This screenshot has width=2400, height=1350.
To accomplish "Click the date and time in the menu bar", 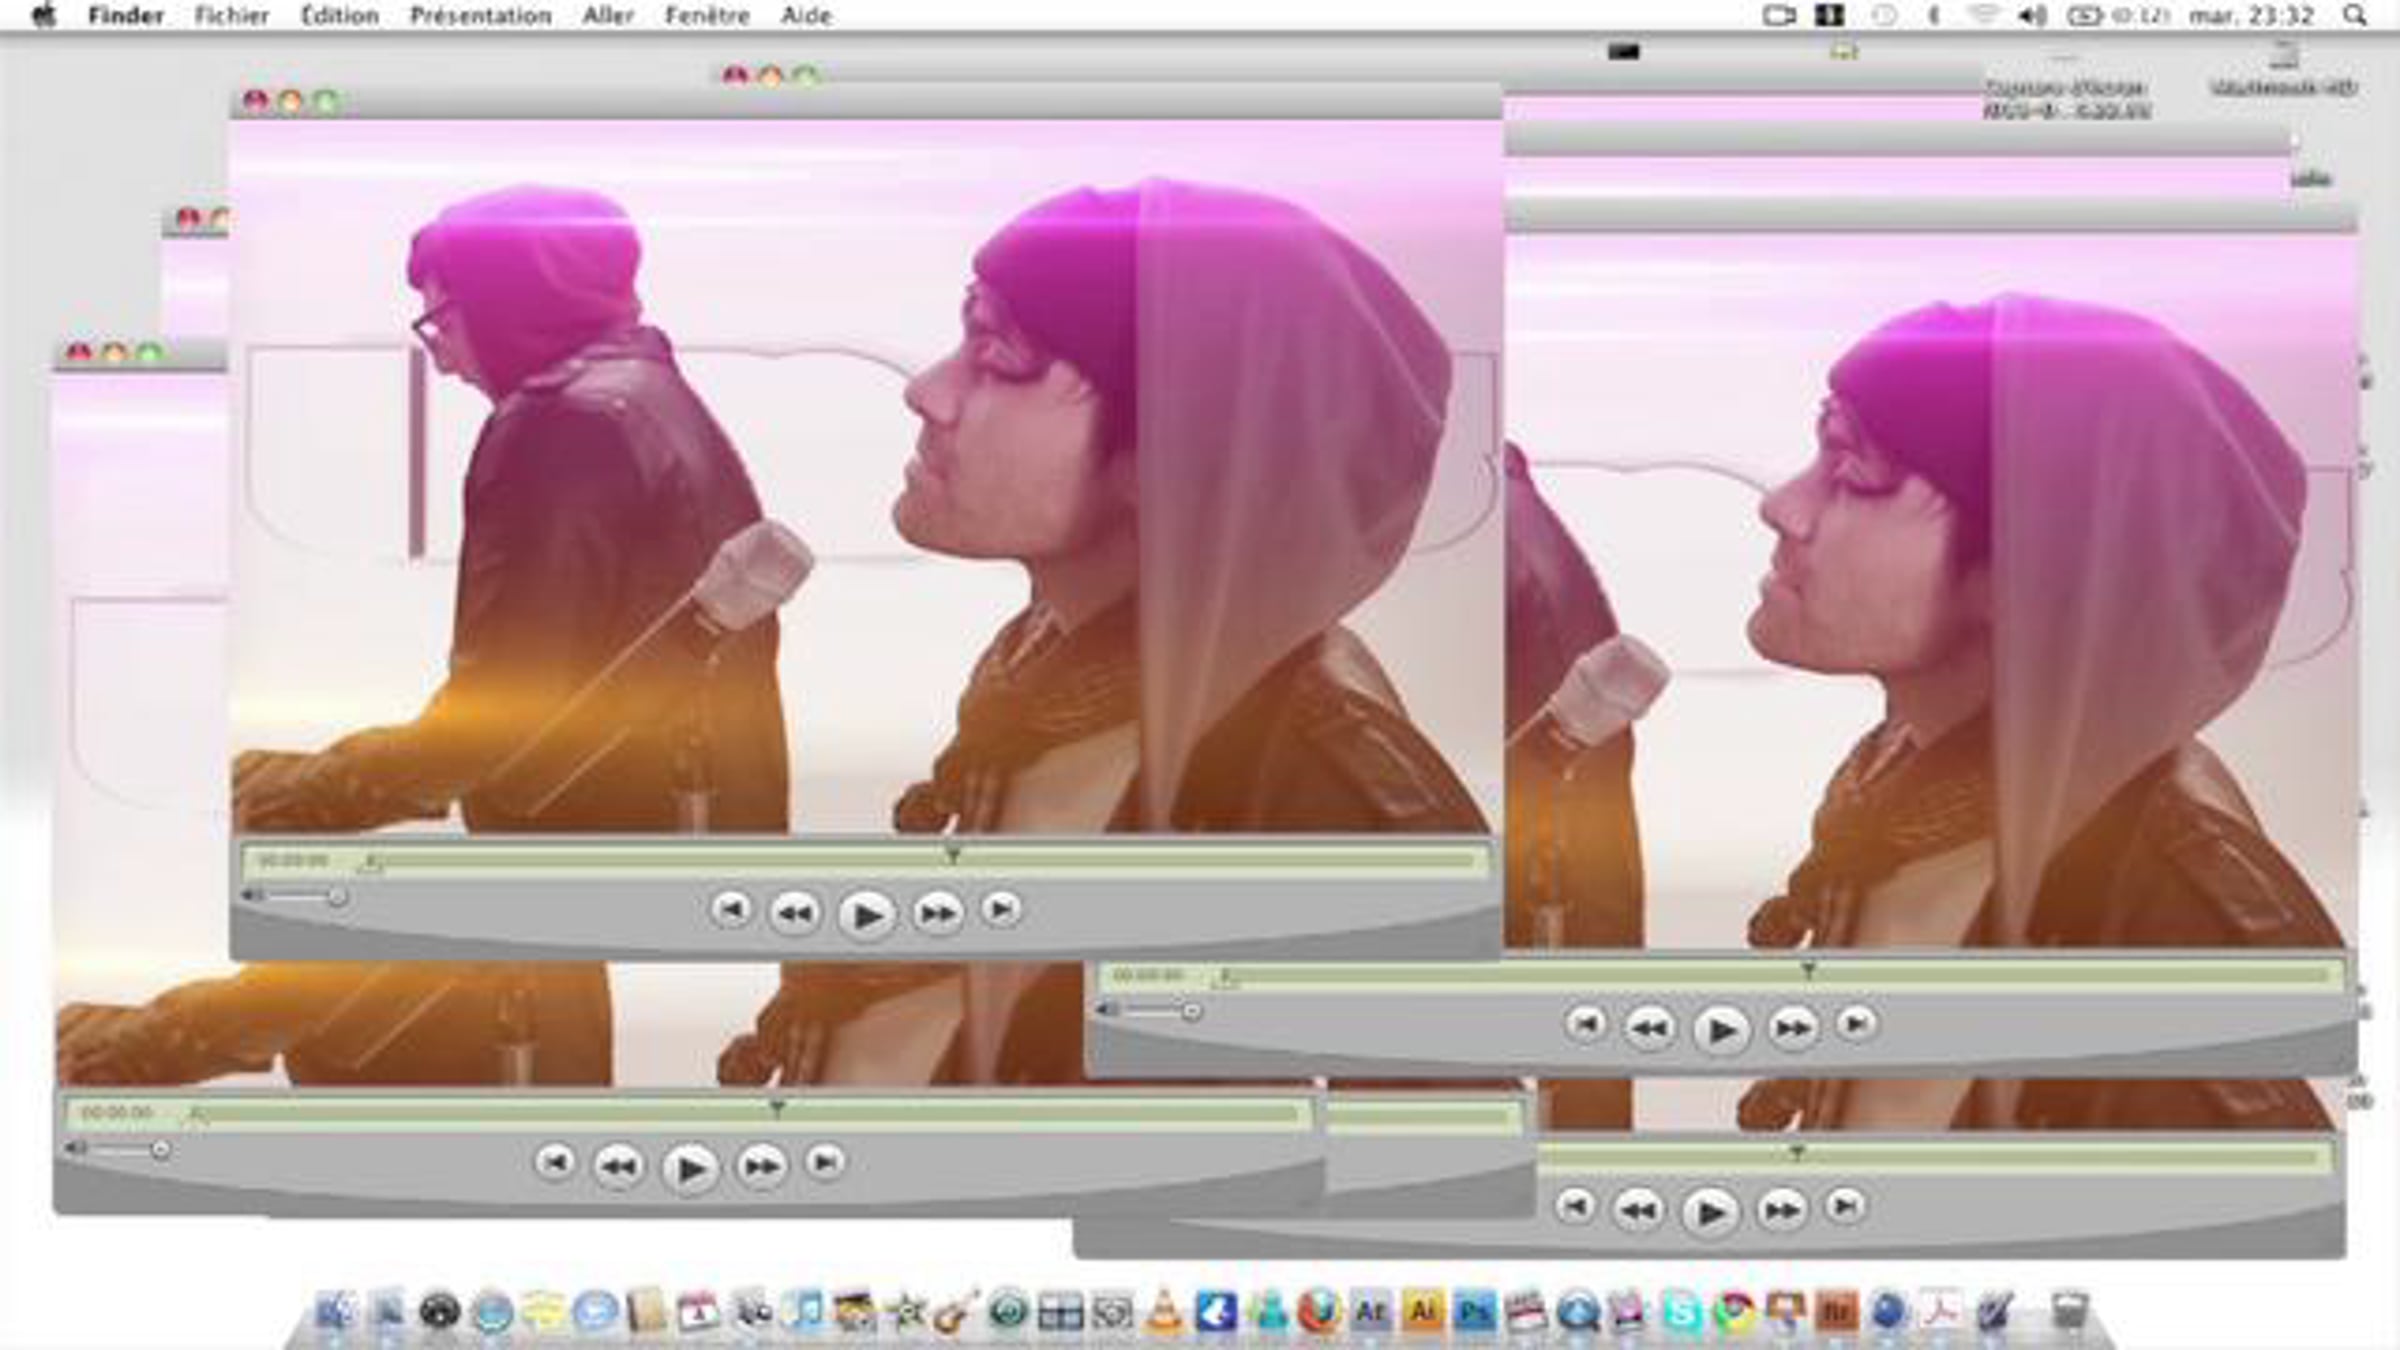I will [2250, 16].
